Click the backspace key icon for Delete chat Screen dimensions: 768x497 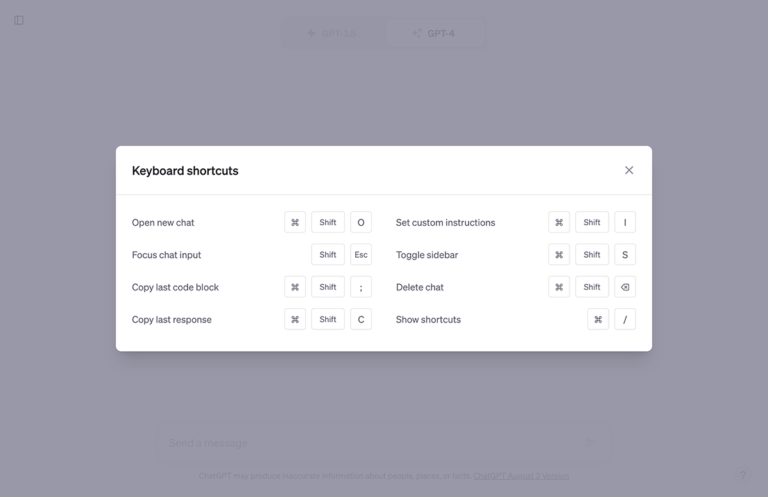click(x=625, y=287)
